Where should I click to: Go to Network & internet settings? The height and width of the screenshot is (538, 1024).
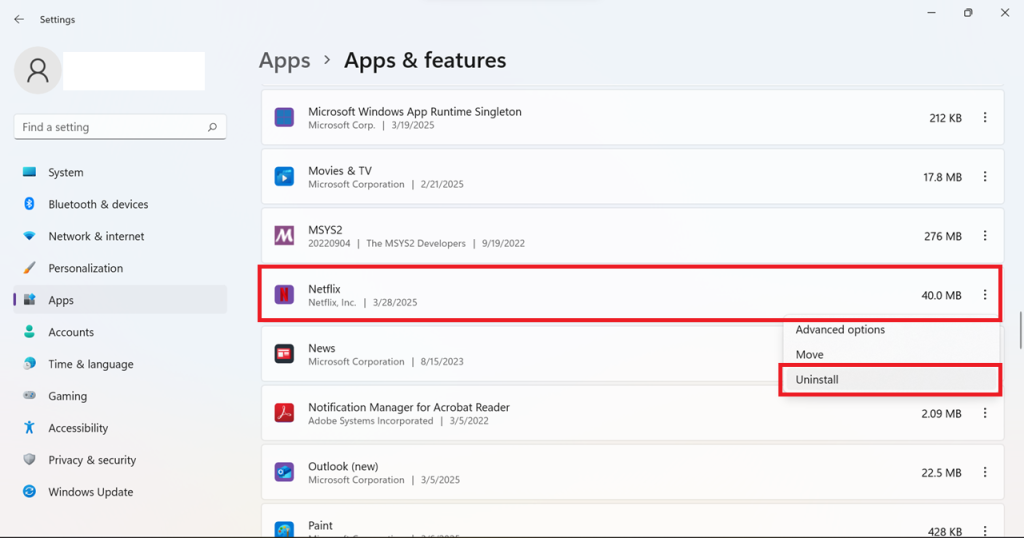pos(120,236)
